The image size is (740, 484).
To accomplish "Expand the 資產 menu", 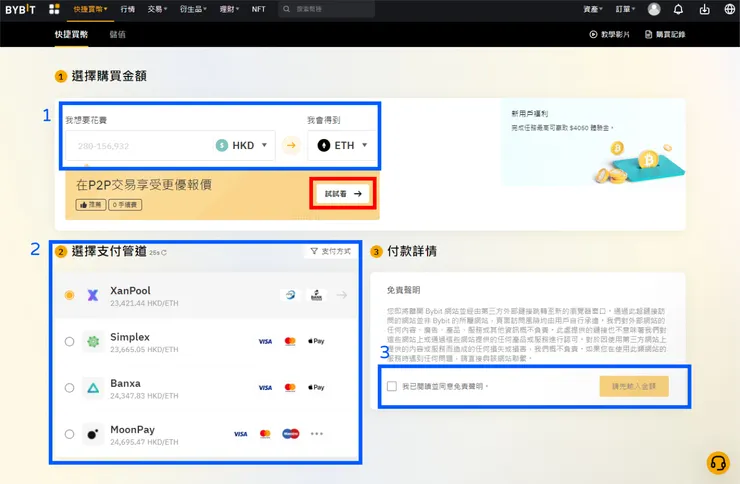I will [x=593, y=9].
